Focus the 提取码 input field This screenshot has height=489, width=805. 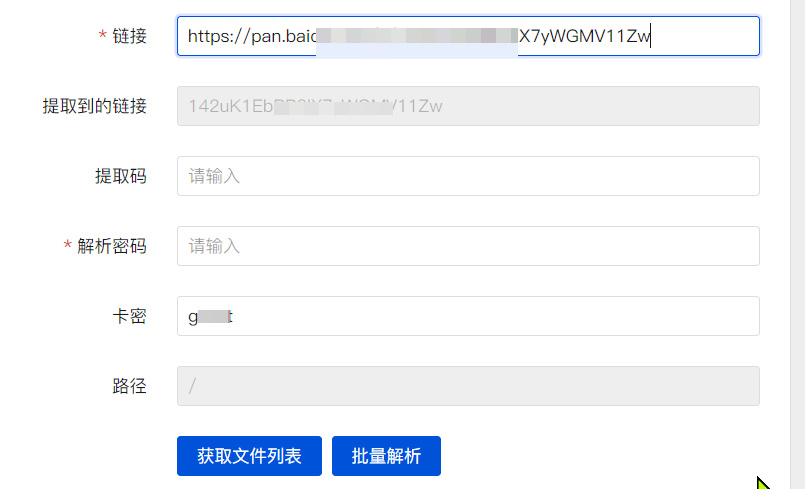click(468, 176)
